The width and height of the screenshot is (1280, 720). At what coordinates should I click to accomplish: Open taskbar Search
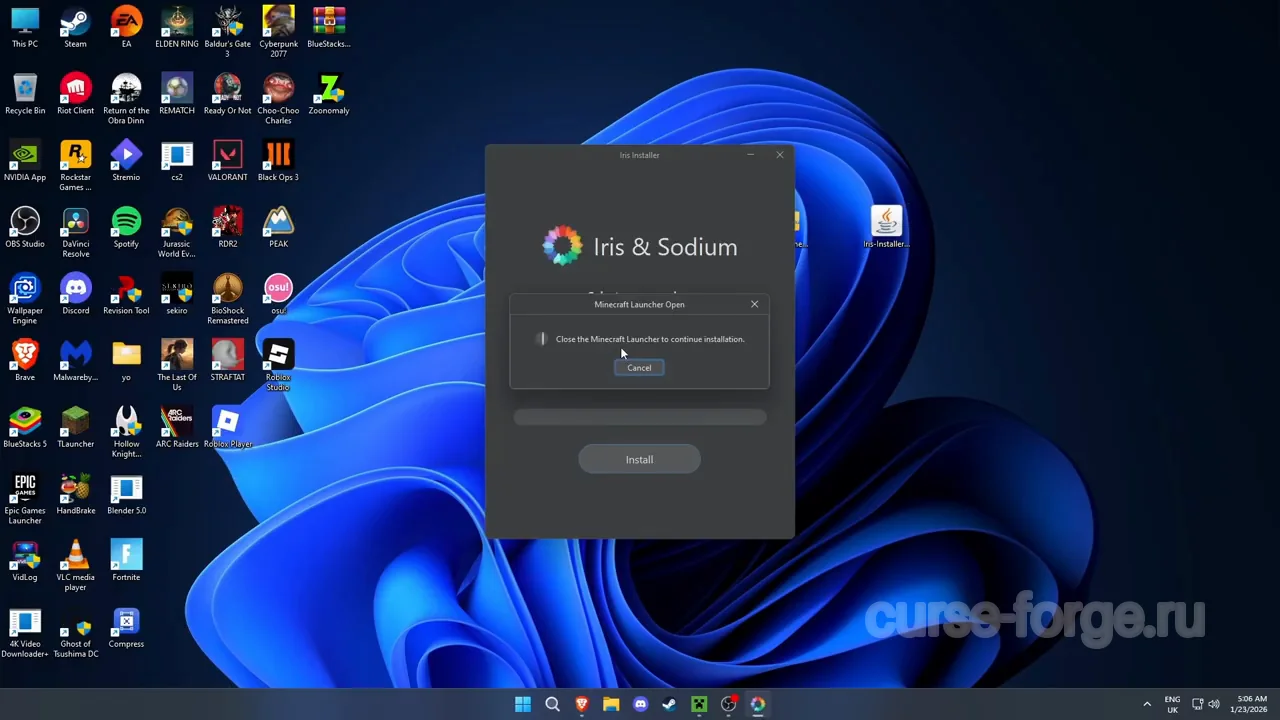[552, 704]
